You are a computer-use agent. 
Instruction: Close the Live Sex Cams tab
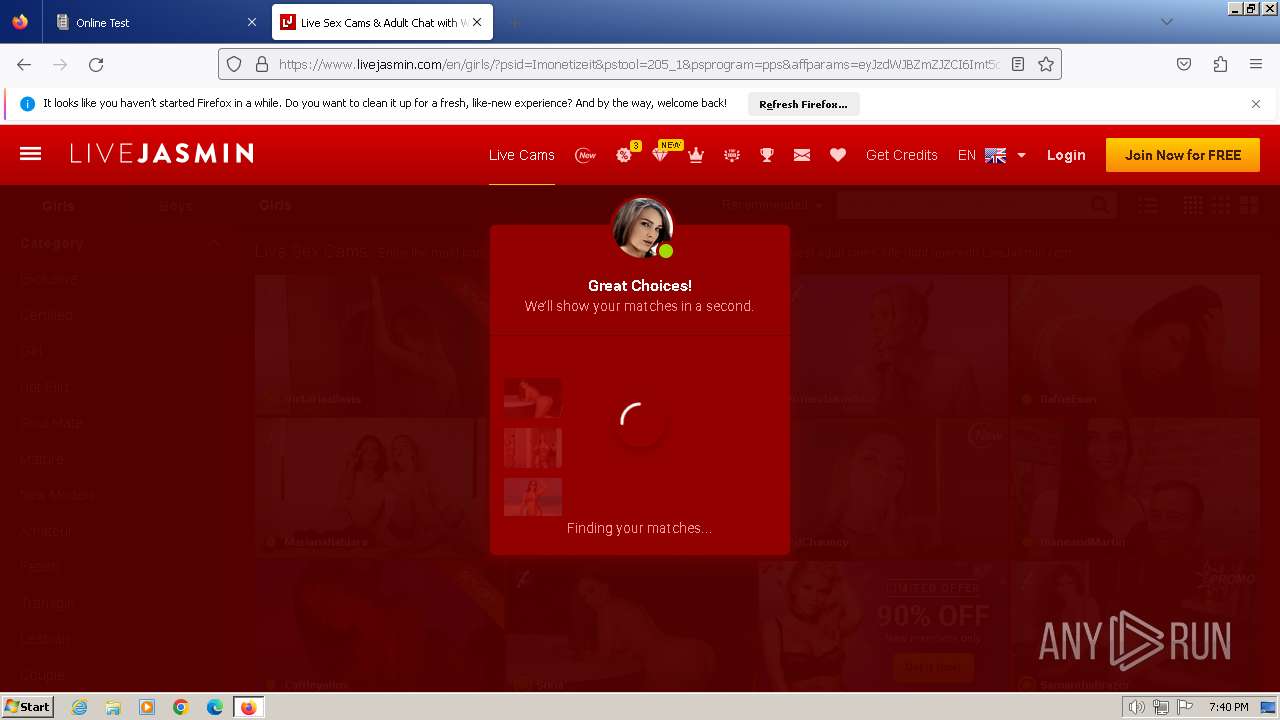tap(477, 22)
